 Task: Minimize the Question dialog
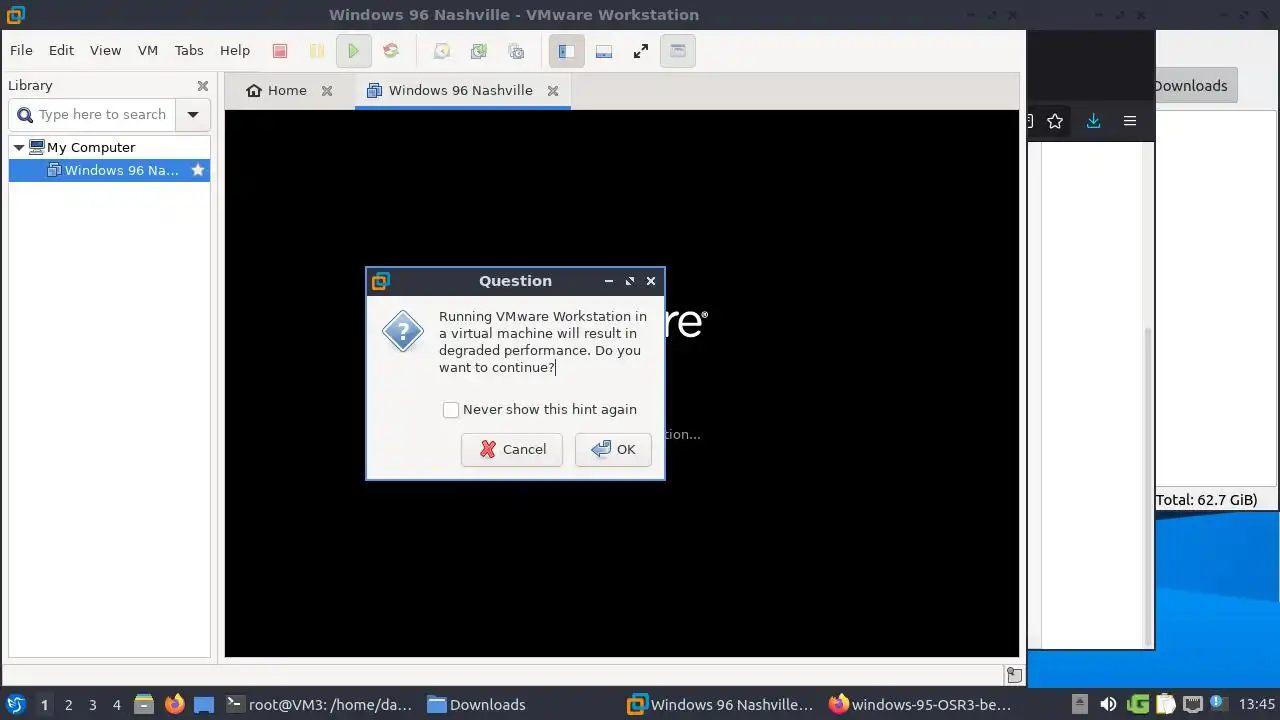click(x=609, y=281)
